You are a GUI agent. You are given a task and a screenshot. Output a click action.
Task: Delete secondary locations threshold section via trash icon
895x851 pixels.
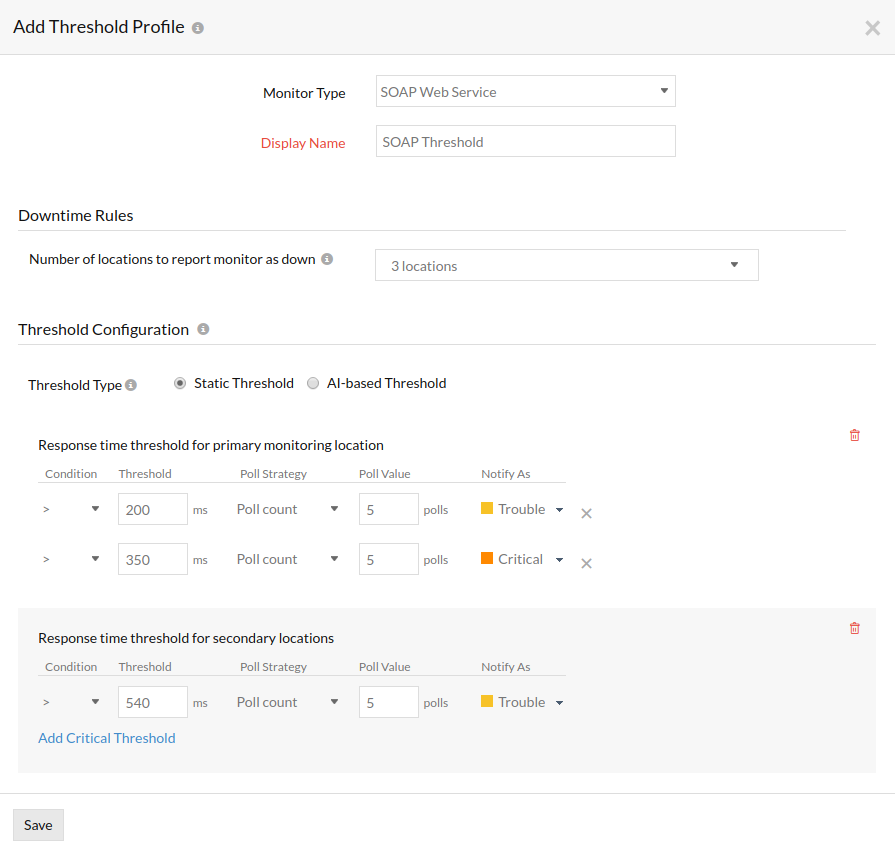[854, 628]
